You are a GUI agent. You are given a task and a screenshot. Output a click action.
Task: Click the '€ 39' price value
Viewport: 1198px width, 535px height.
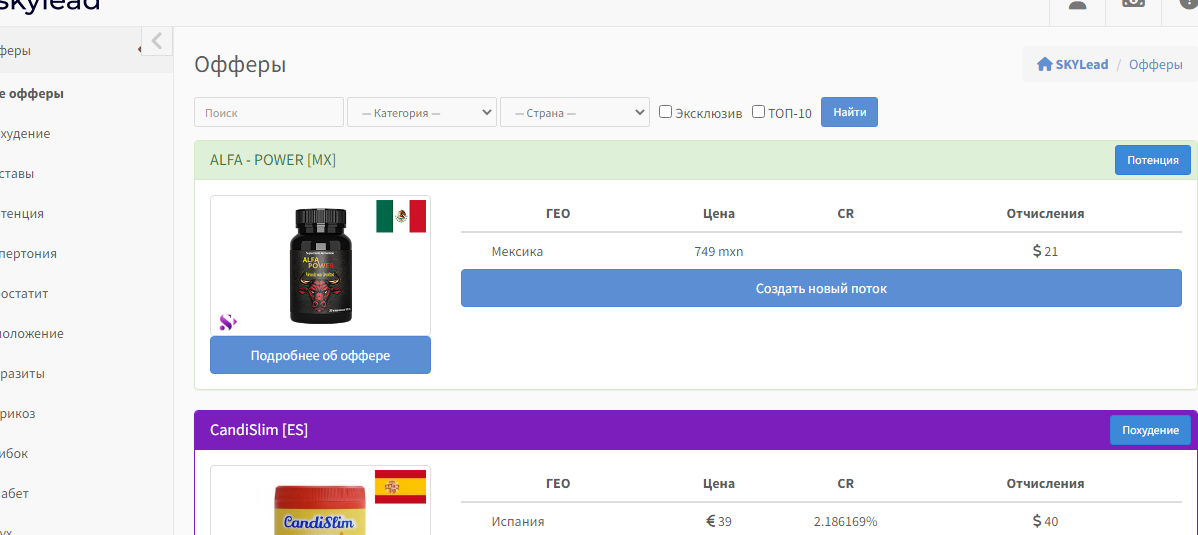[x=718, y=521]
